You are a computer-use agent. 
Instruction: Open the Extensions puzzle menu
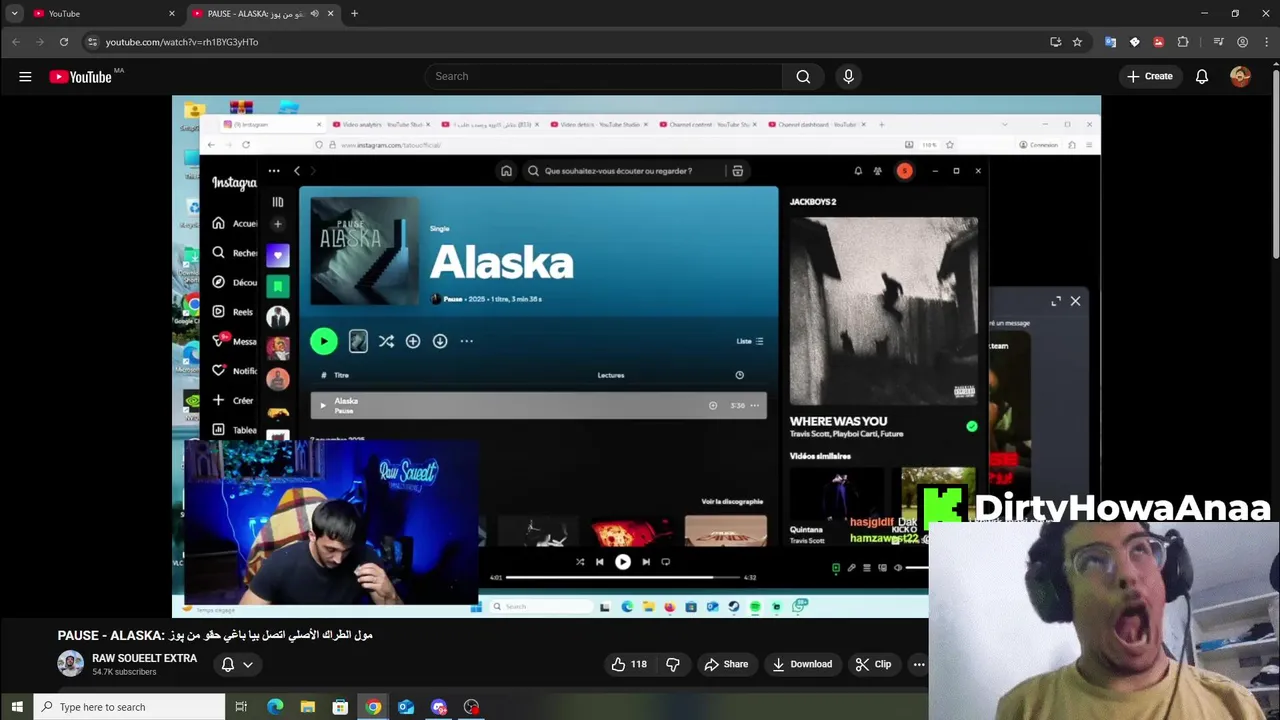pos(1183,42)
